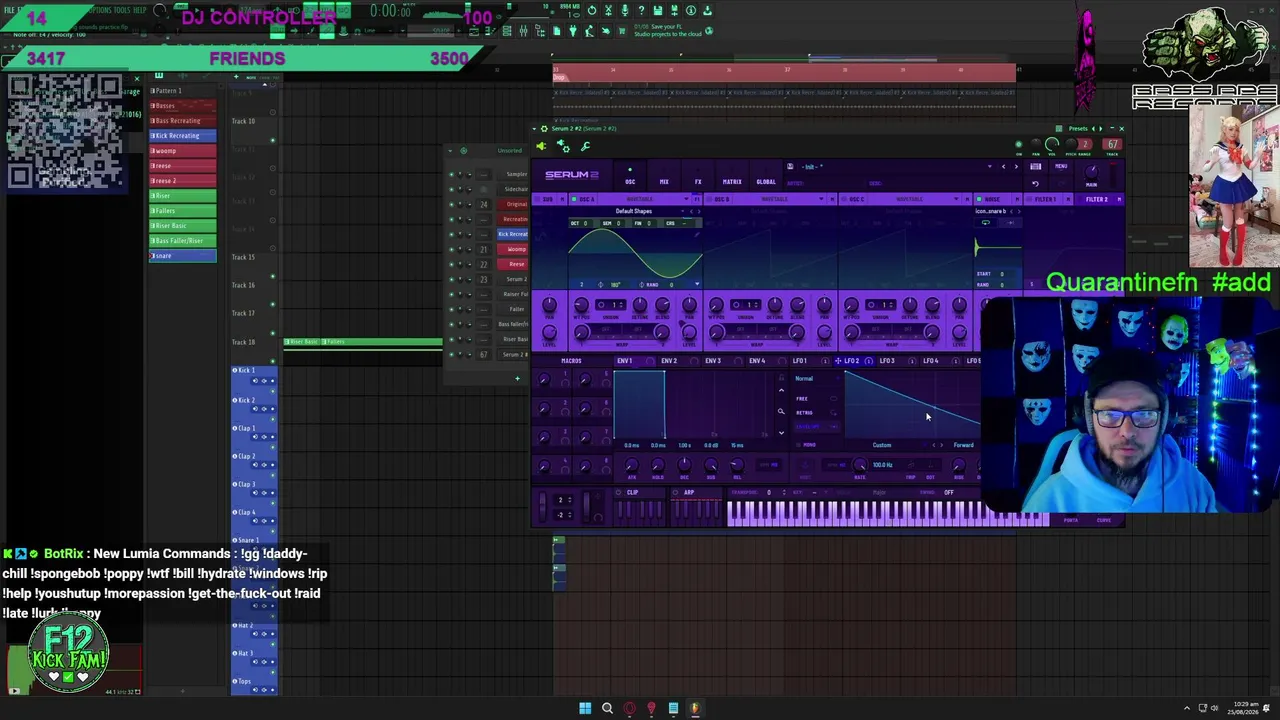Open the Default Shapes wavetable dropdown
This screenshot has height=720, width=1280.
coord(634,211)
